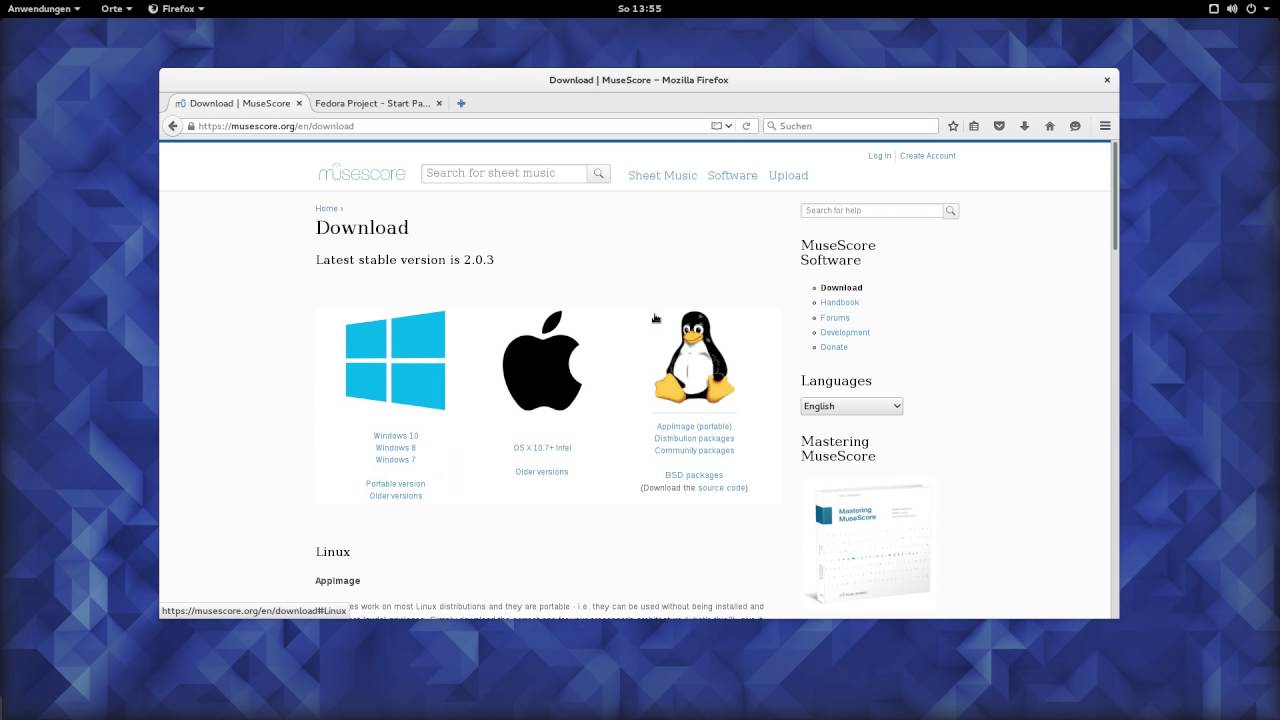The image size is (1280, 720).
Task: Click the Firefox back arrow button
Action: pos(173,126)
